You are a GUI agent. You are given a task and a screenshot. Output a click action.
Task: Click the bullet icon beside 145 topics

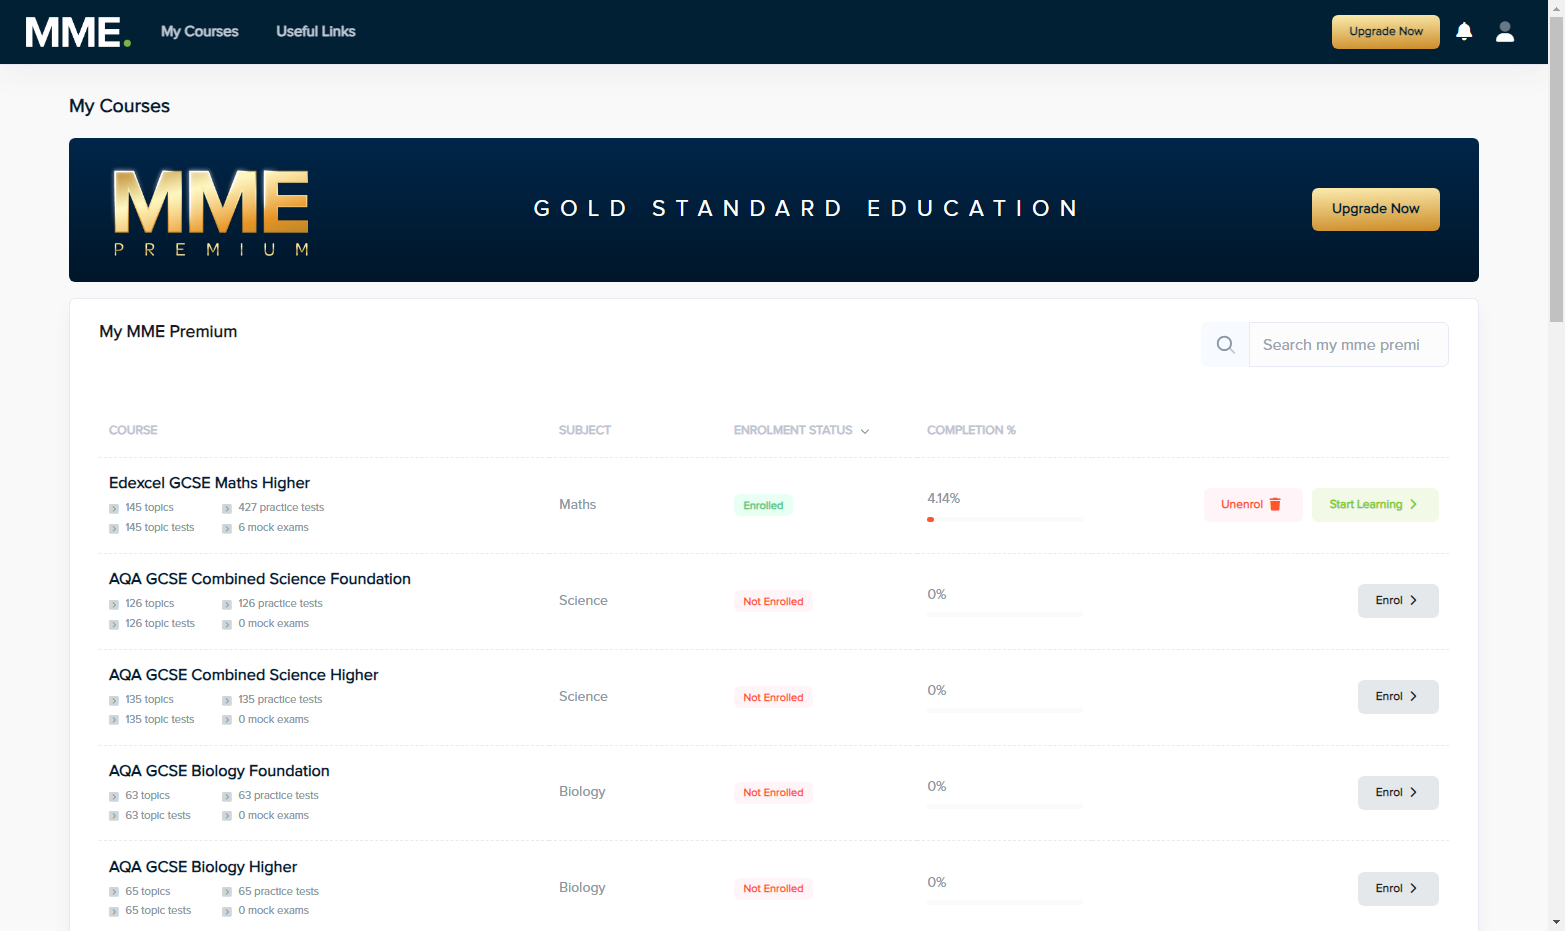[x=114, y=508]
